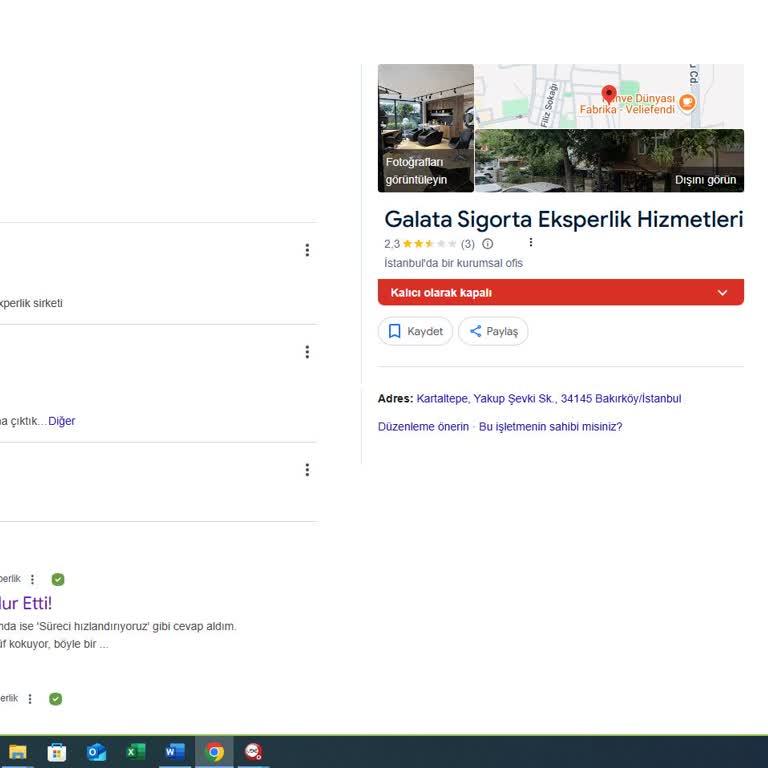Open the topmost three-dot menu in the results list
Screen dimensions: 768x768
pos(307,250)
